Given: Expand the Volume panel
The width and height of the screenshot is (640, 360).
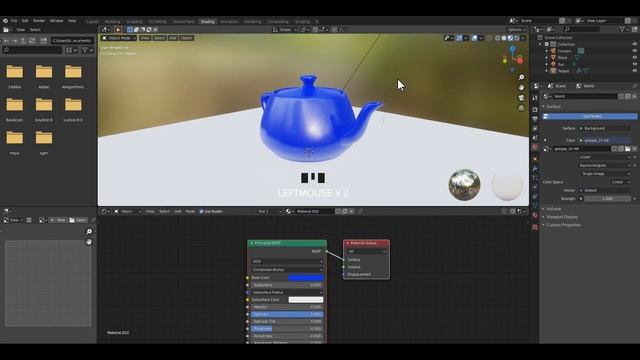Looking at the screenshot, I should [553, 209].
